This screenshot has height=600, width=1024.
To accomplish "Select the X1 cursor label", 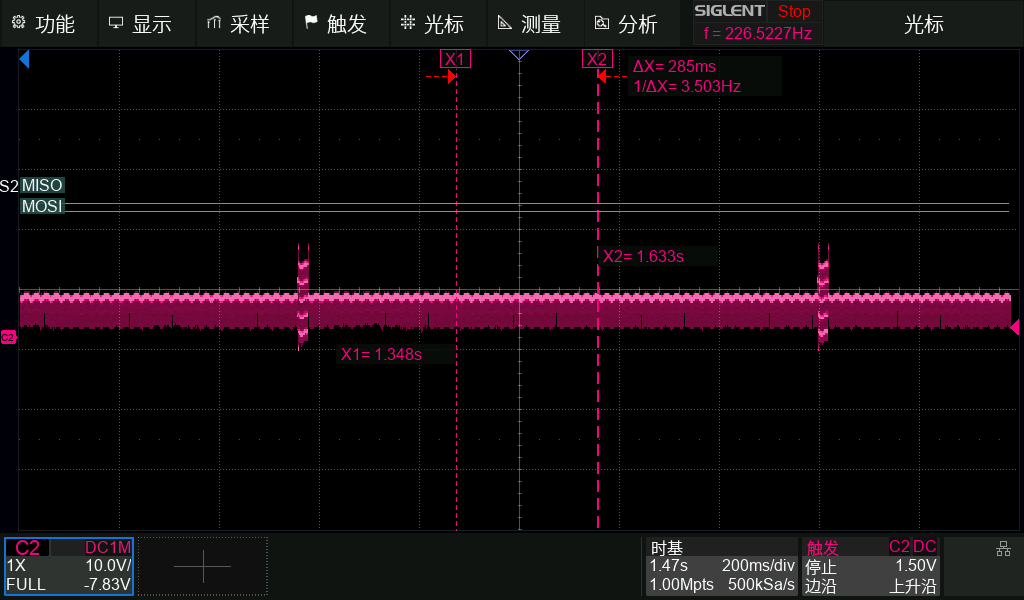I will coord(455,59).
